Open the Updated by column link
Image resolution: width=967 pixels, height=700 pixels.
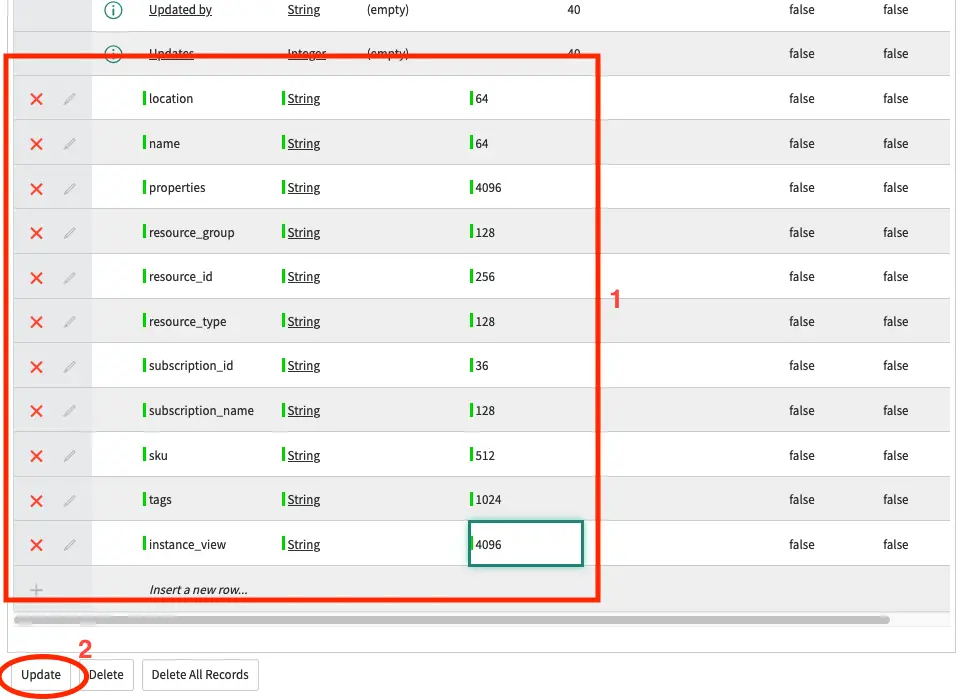point(180,10)
